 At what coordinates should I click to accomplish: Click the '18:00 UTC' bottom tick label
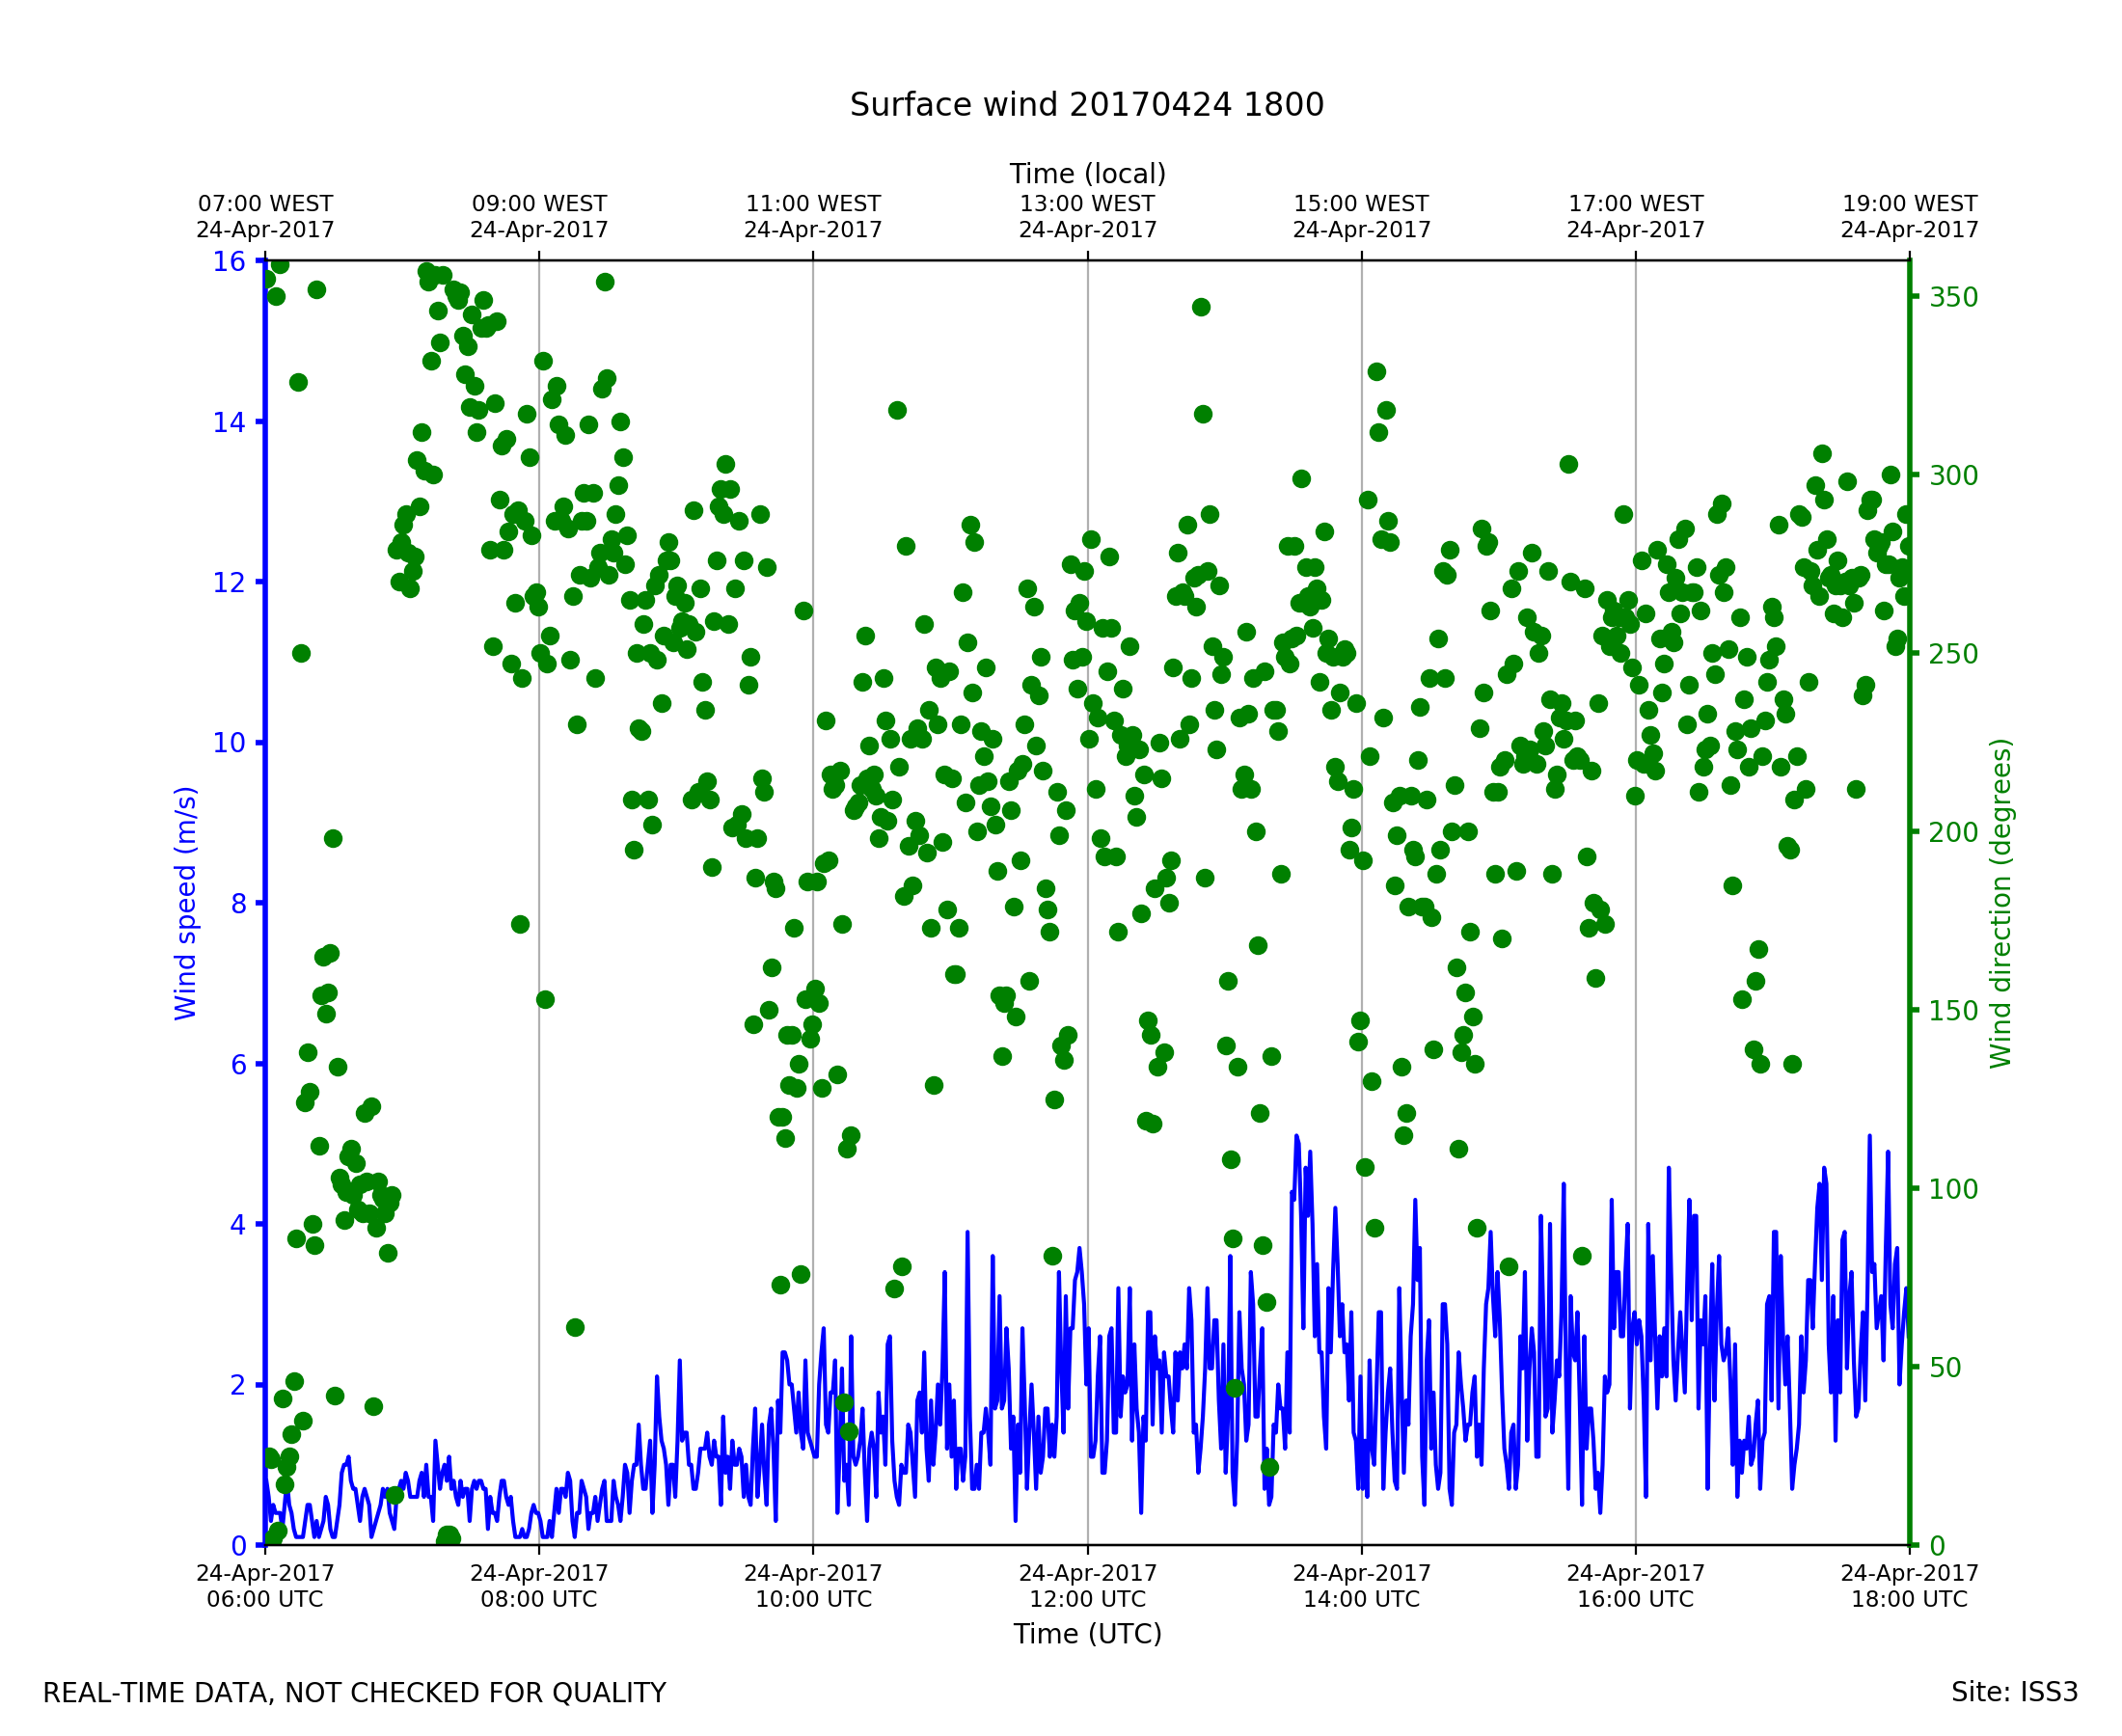pyautogui.click(x=1908, y=1599)
